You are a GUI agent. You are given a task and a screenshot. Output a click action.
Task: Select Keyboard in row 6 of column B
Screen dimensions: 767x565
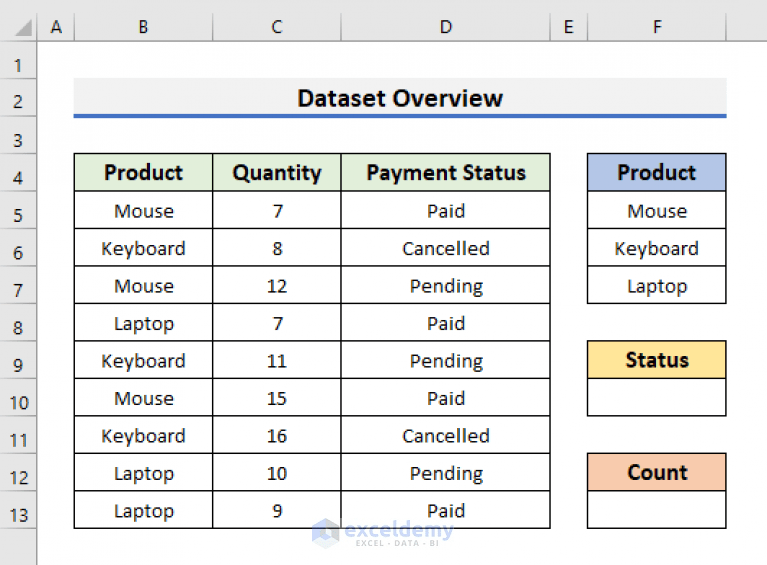point(143,248)
